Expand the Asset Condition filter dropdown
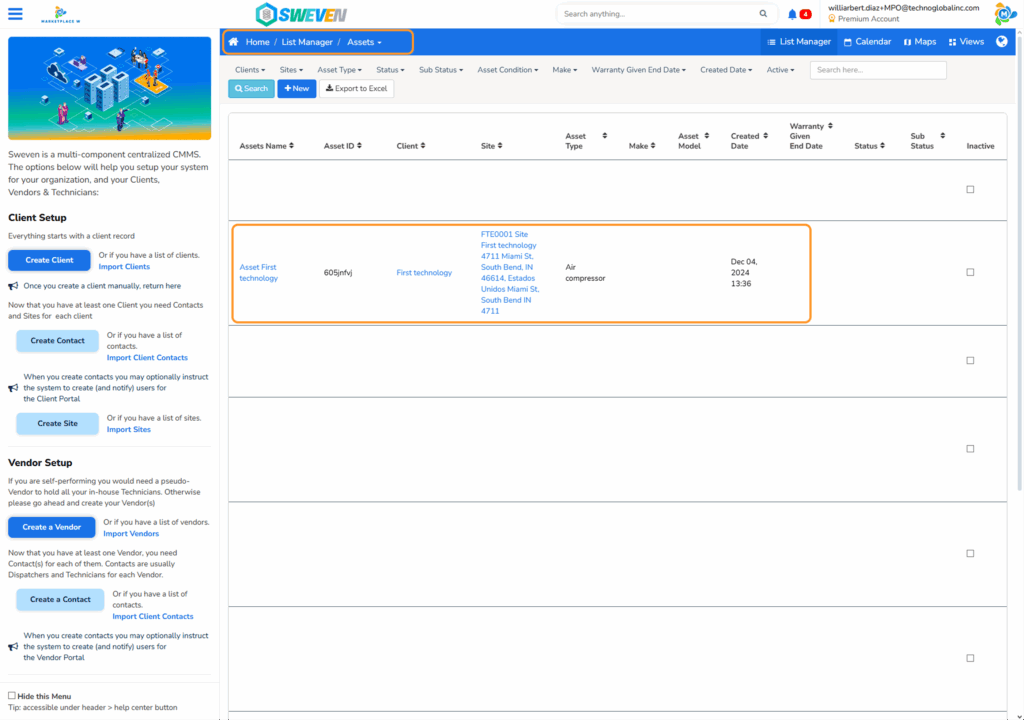 click(x=507, y=70)
